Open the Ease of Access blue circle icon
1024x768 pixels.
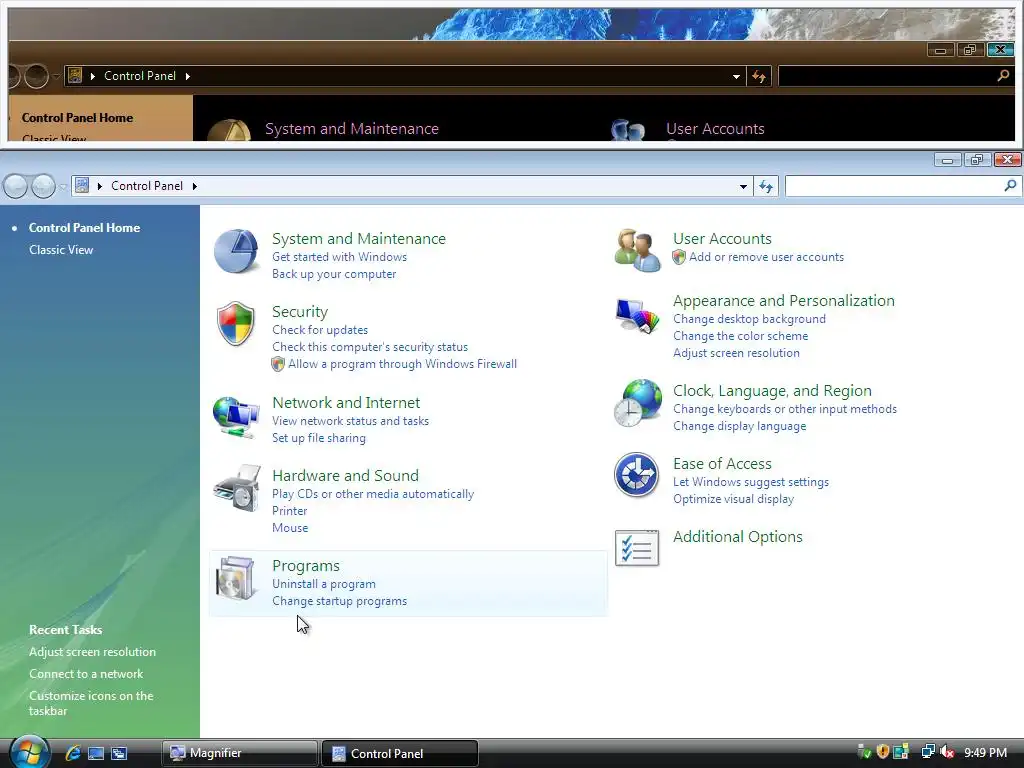pyautogui.click(x=636, y=475)
